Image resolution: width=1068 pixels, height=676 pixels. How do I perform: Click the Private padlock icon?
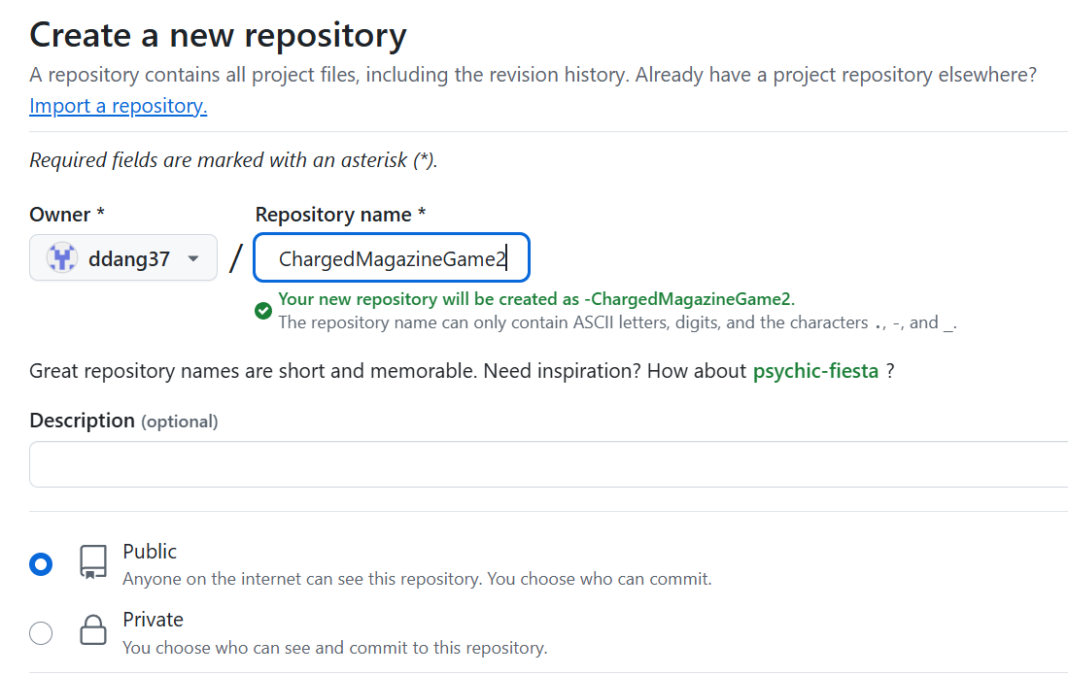click(93, 631)
